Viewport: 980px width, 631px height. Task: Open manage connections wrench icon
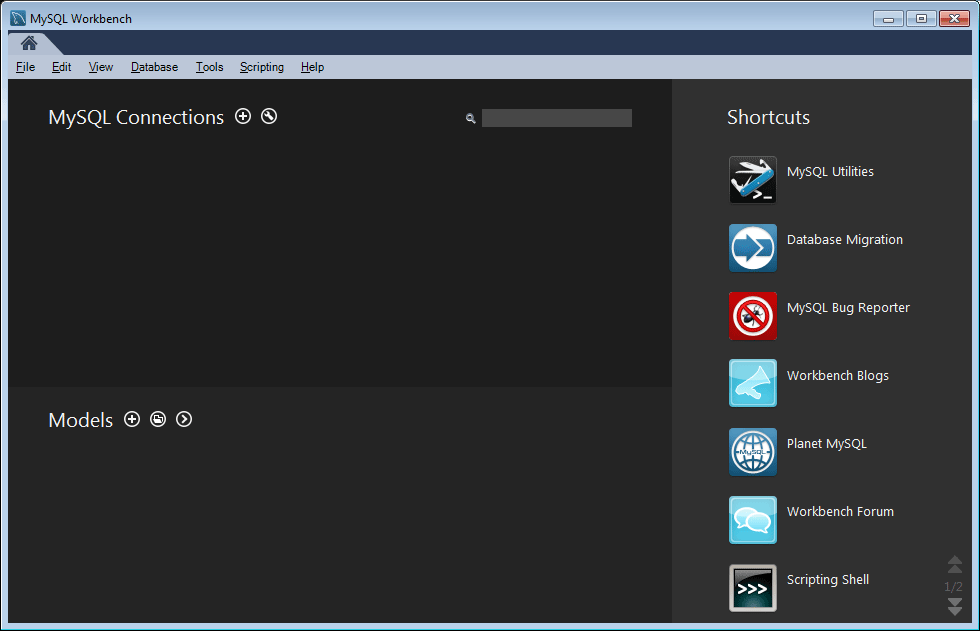[x=269, y=116]
